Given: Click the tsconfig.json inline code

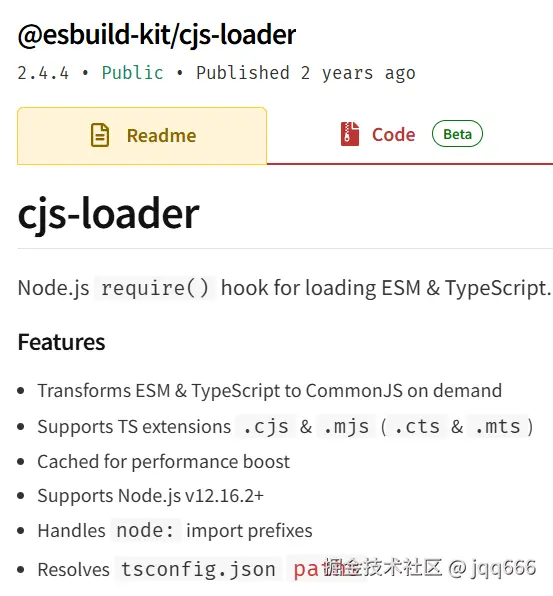Looking at the screenshot, I should click(x=198, y=569).
